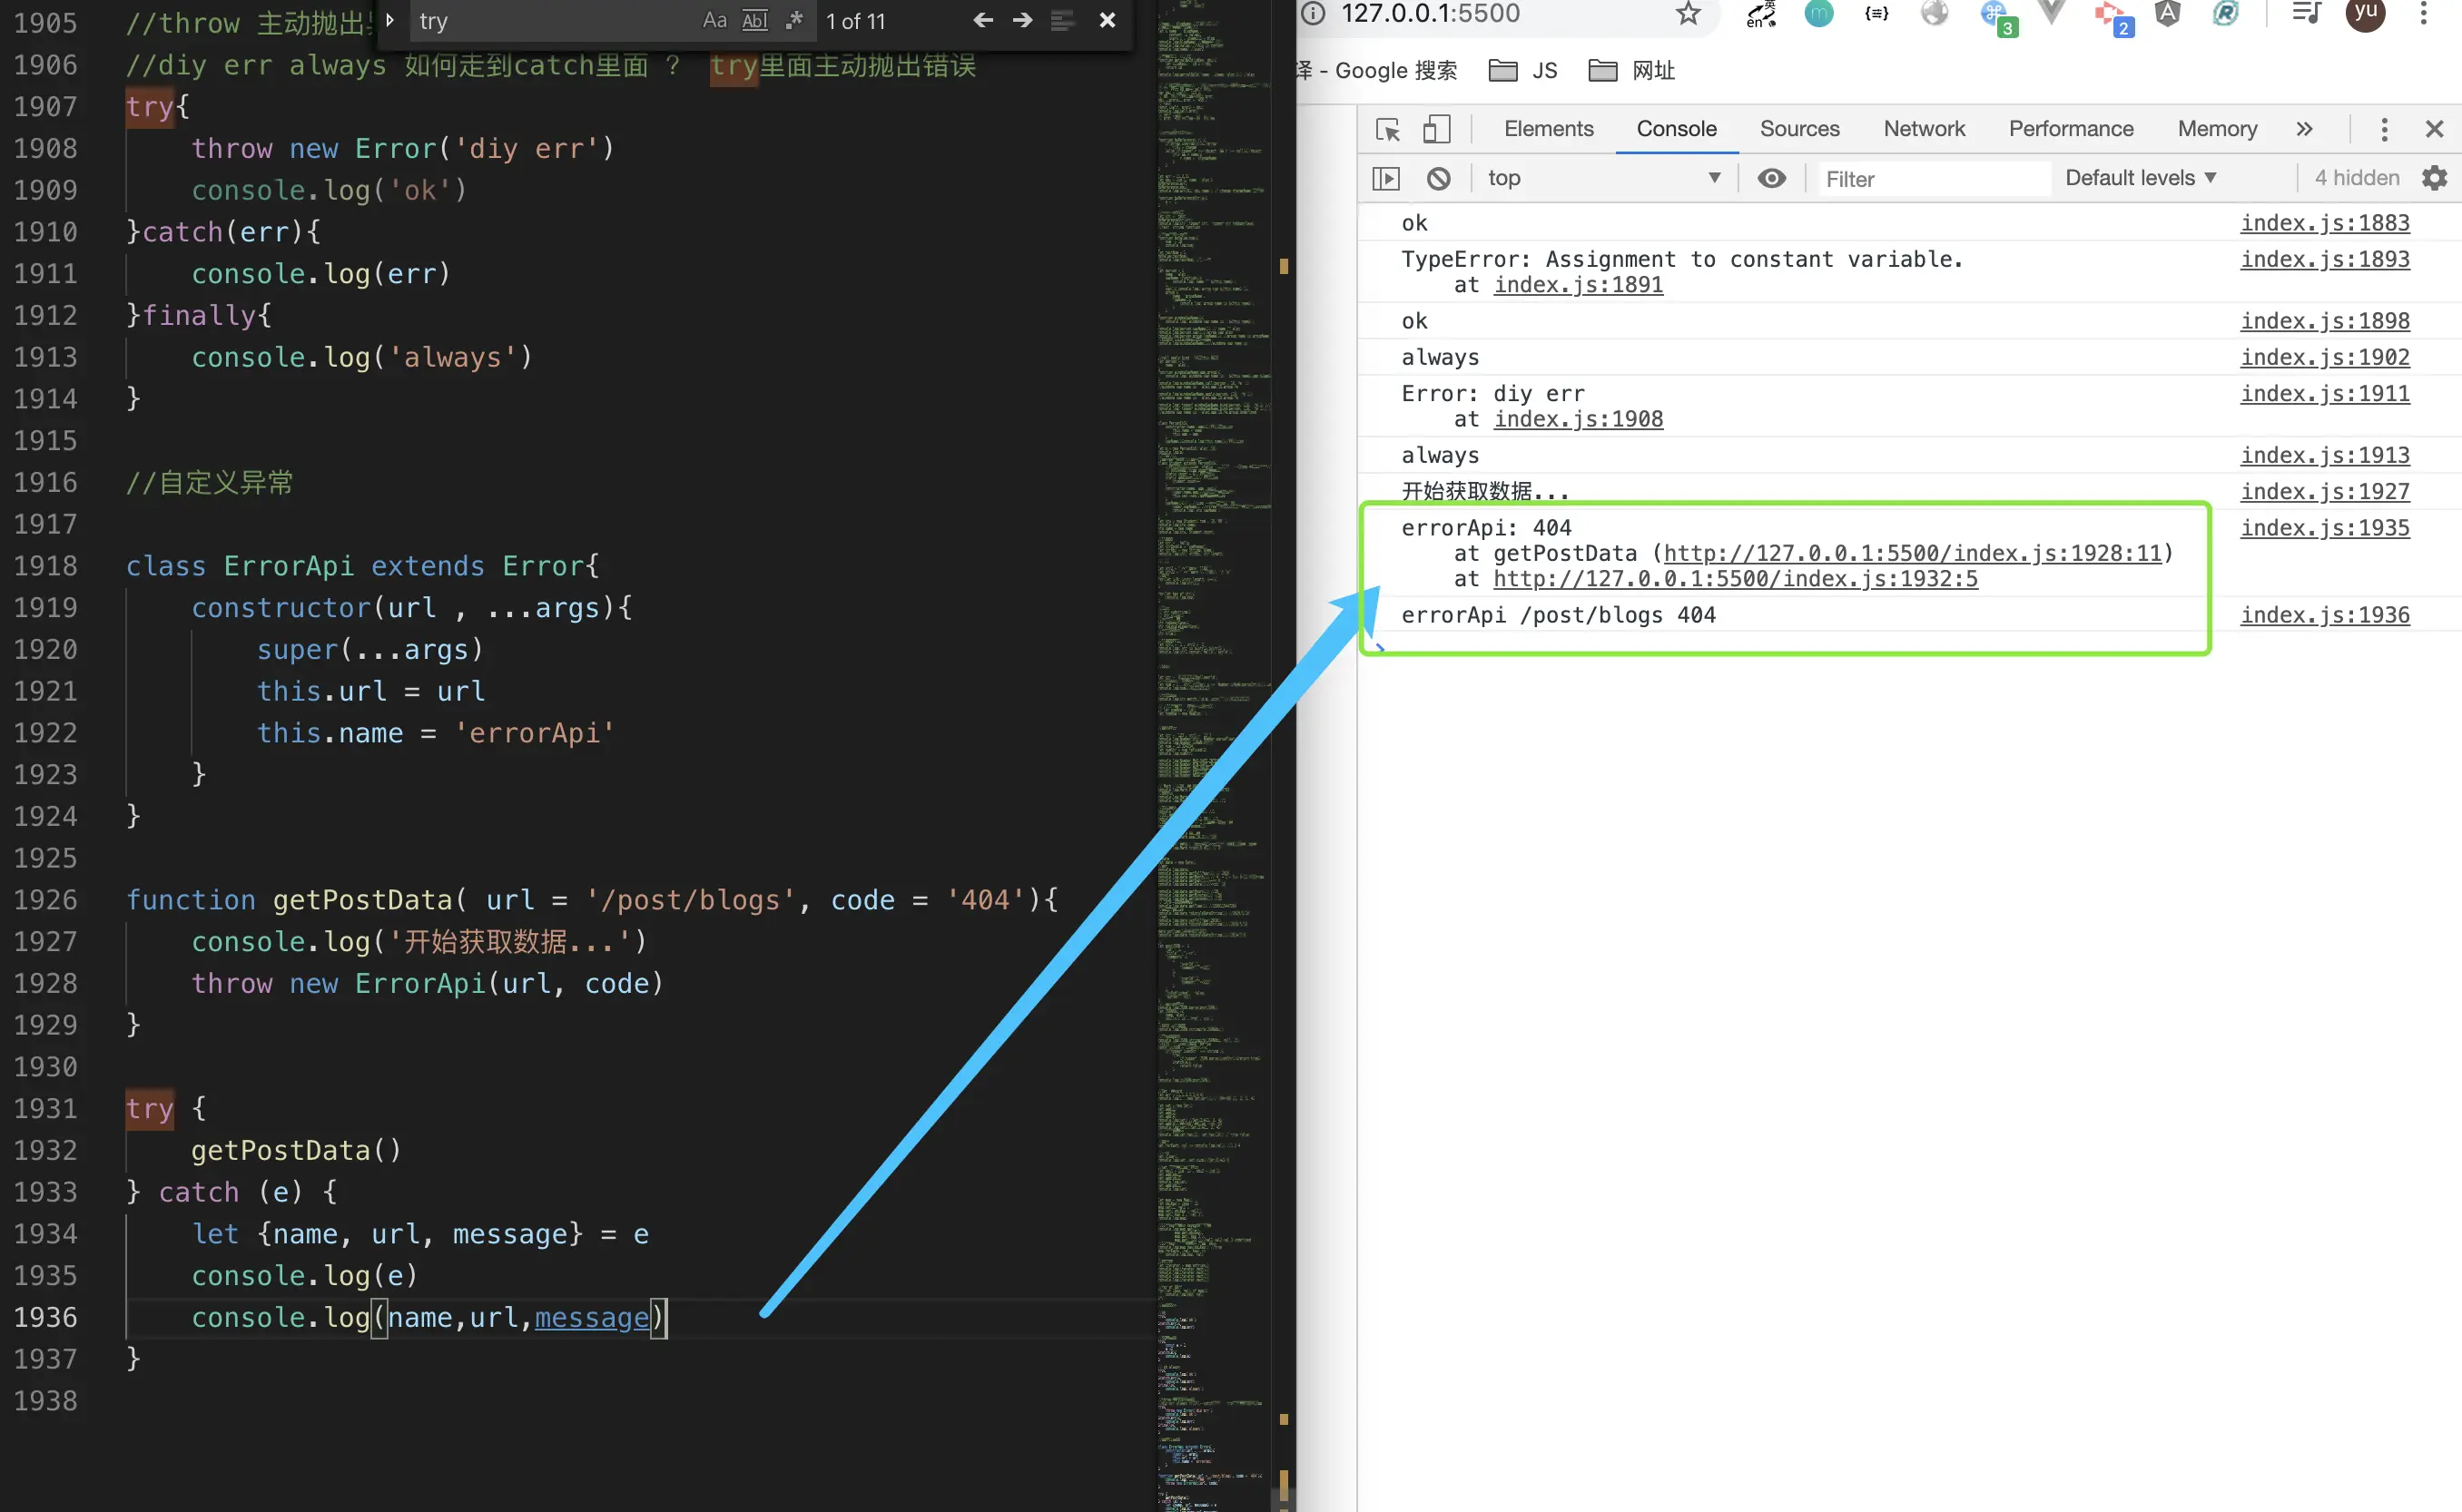Open source link index.js:1902

[x=2324, y=357]
